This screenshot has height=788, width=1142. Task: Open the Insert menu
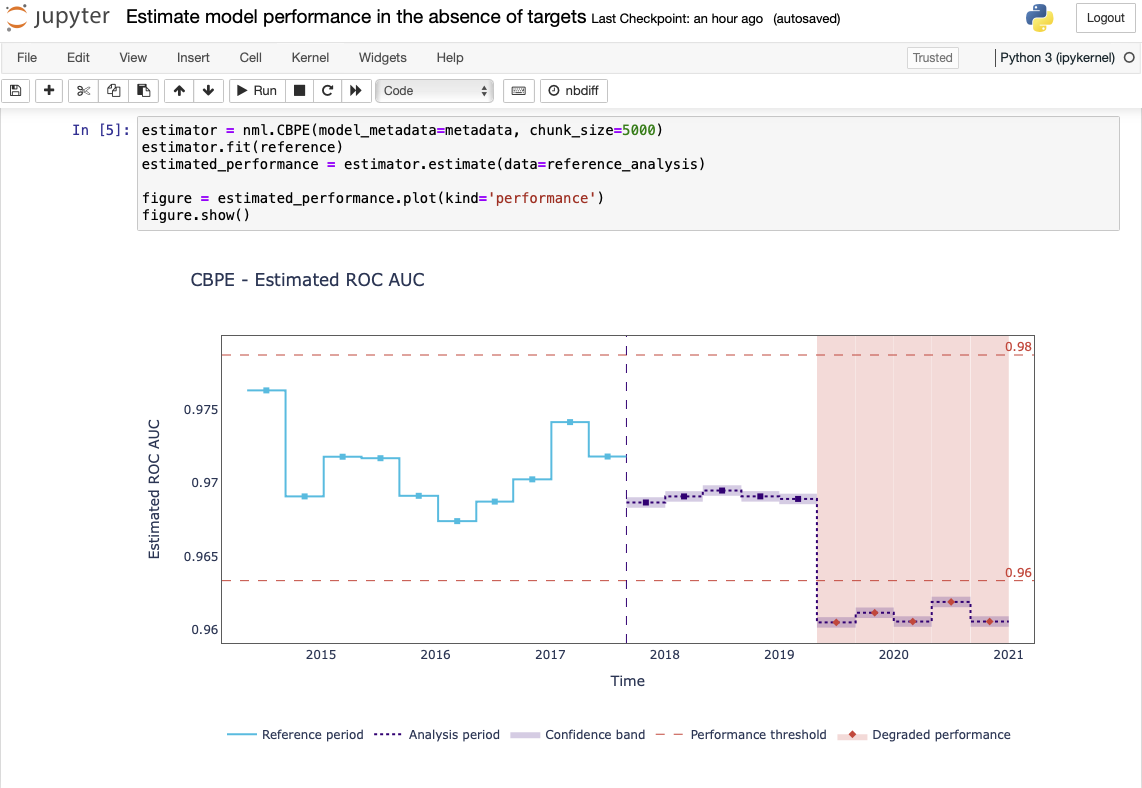click(193, 57)
